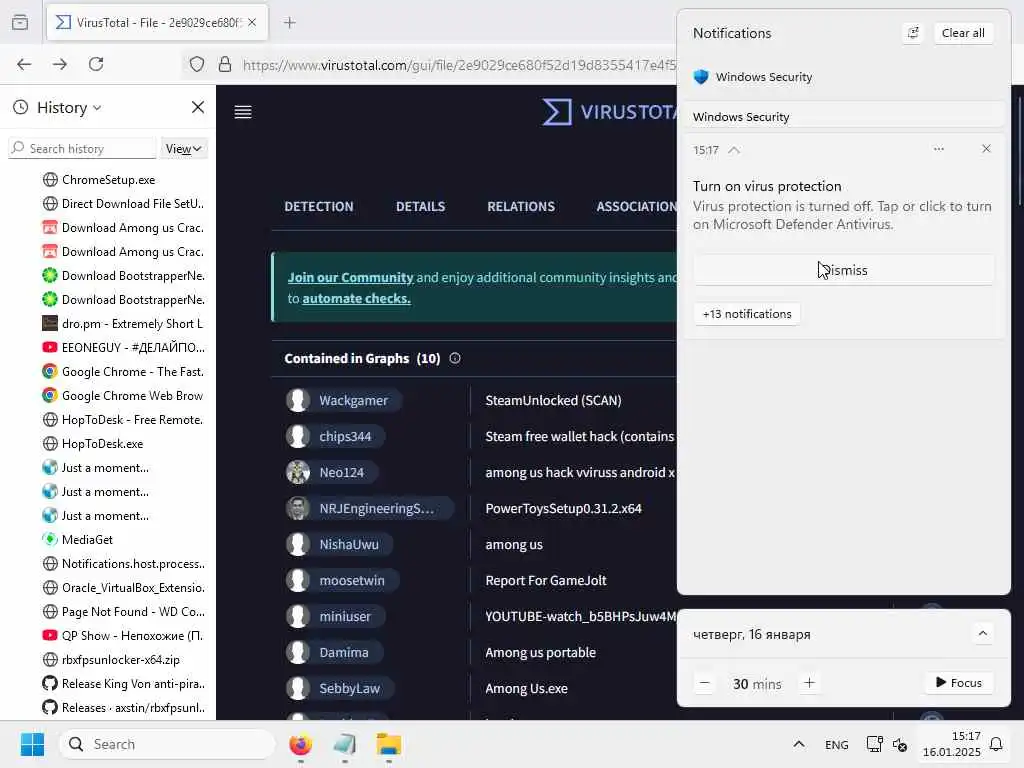
Task: Click the browser Back arrow
Action: tap(24, 64)
